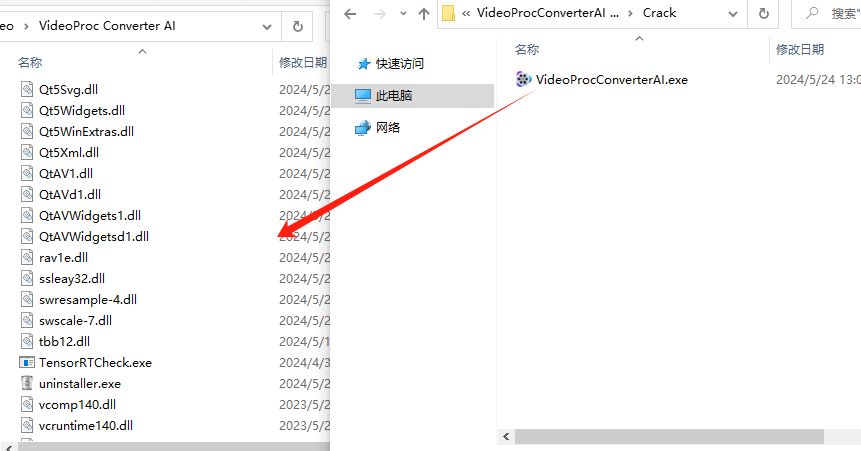Select the swresample-4.dll file icon
The height and width of the screenshot is (451, 861).
pos(27,299)
